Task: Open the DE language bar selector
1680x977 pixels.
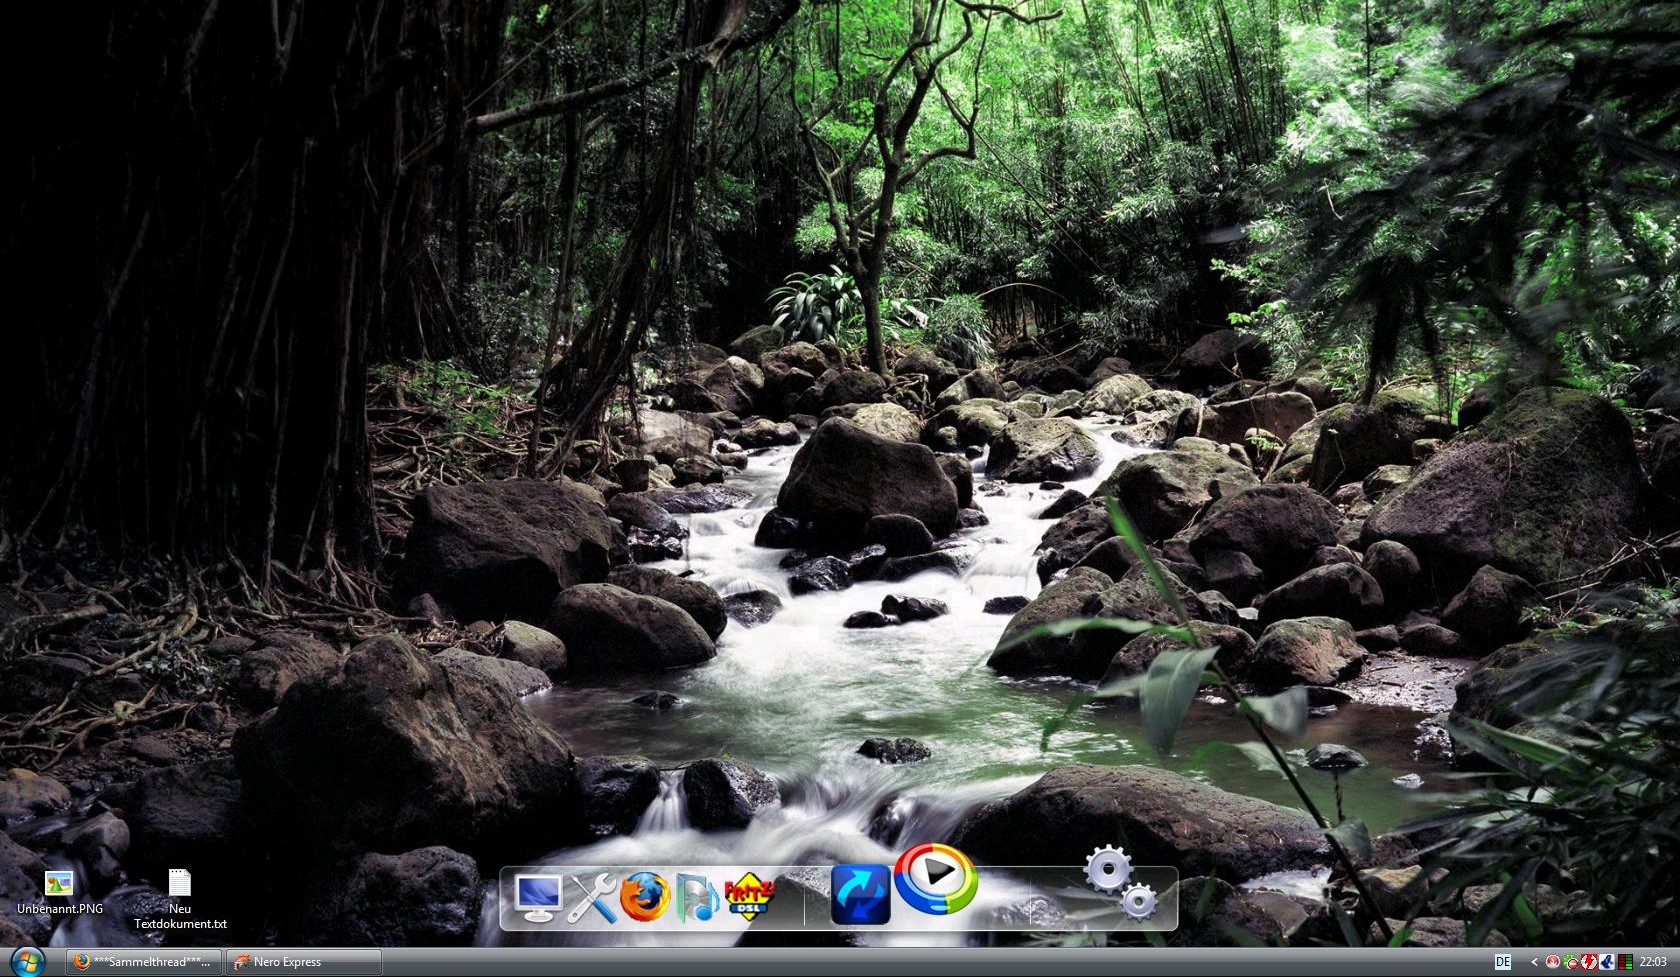Action: [1503, 962]
